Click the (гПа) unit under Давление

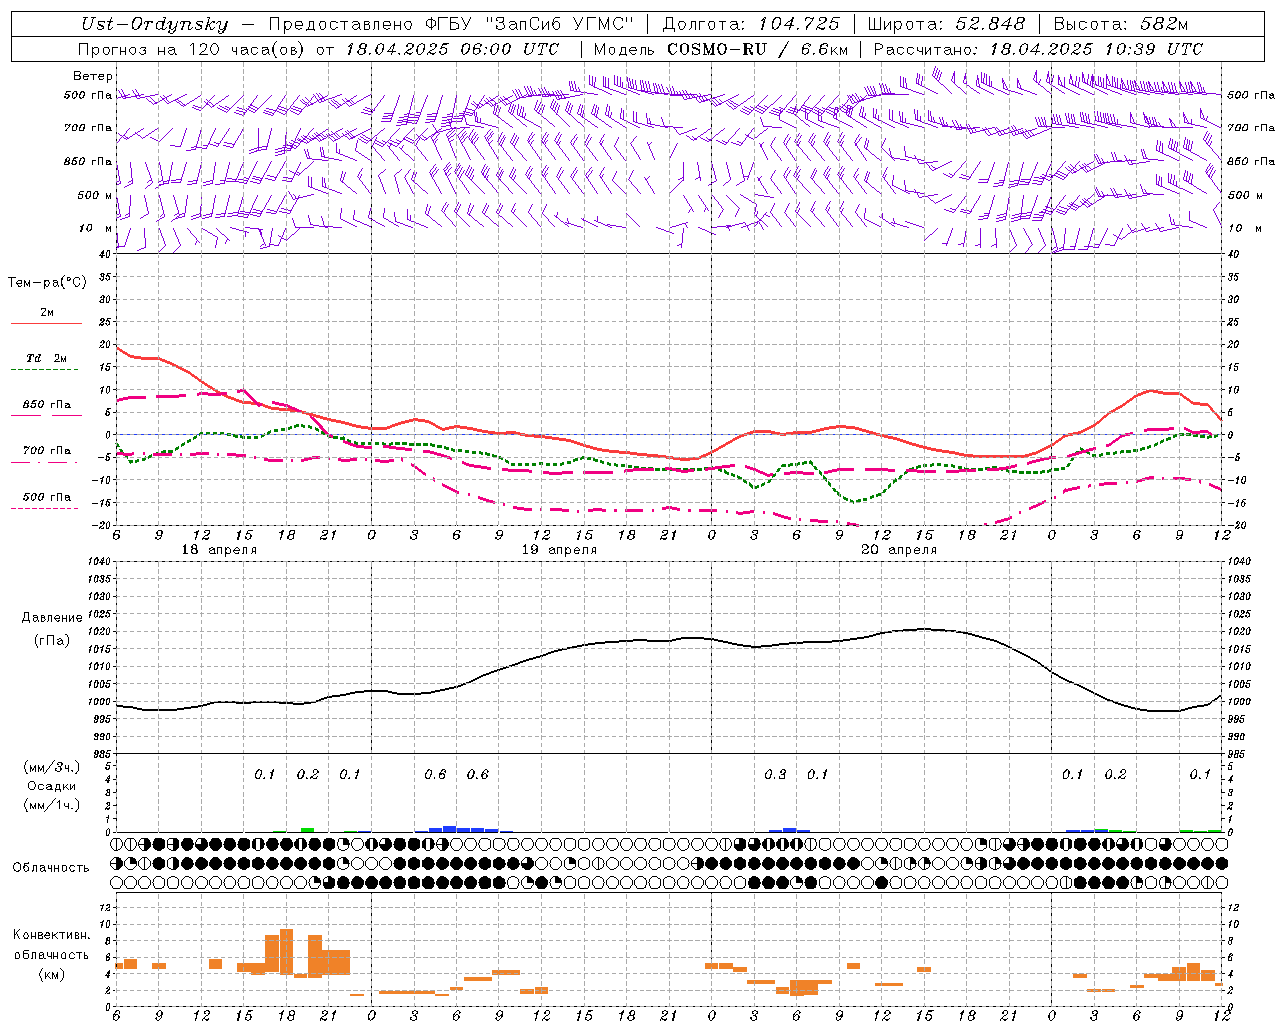[51, 640]
